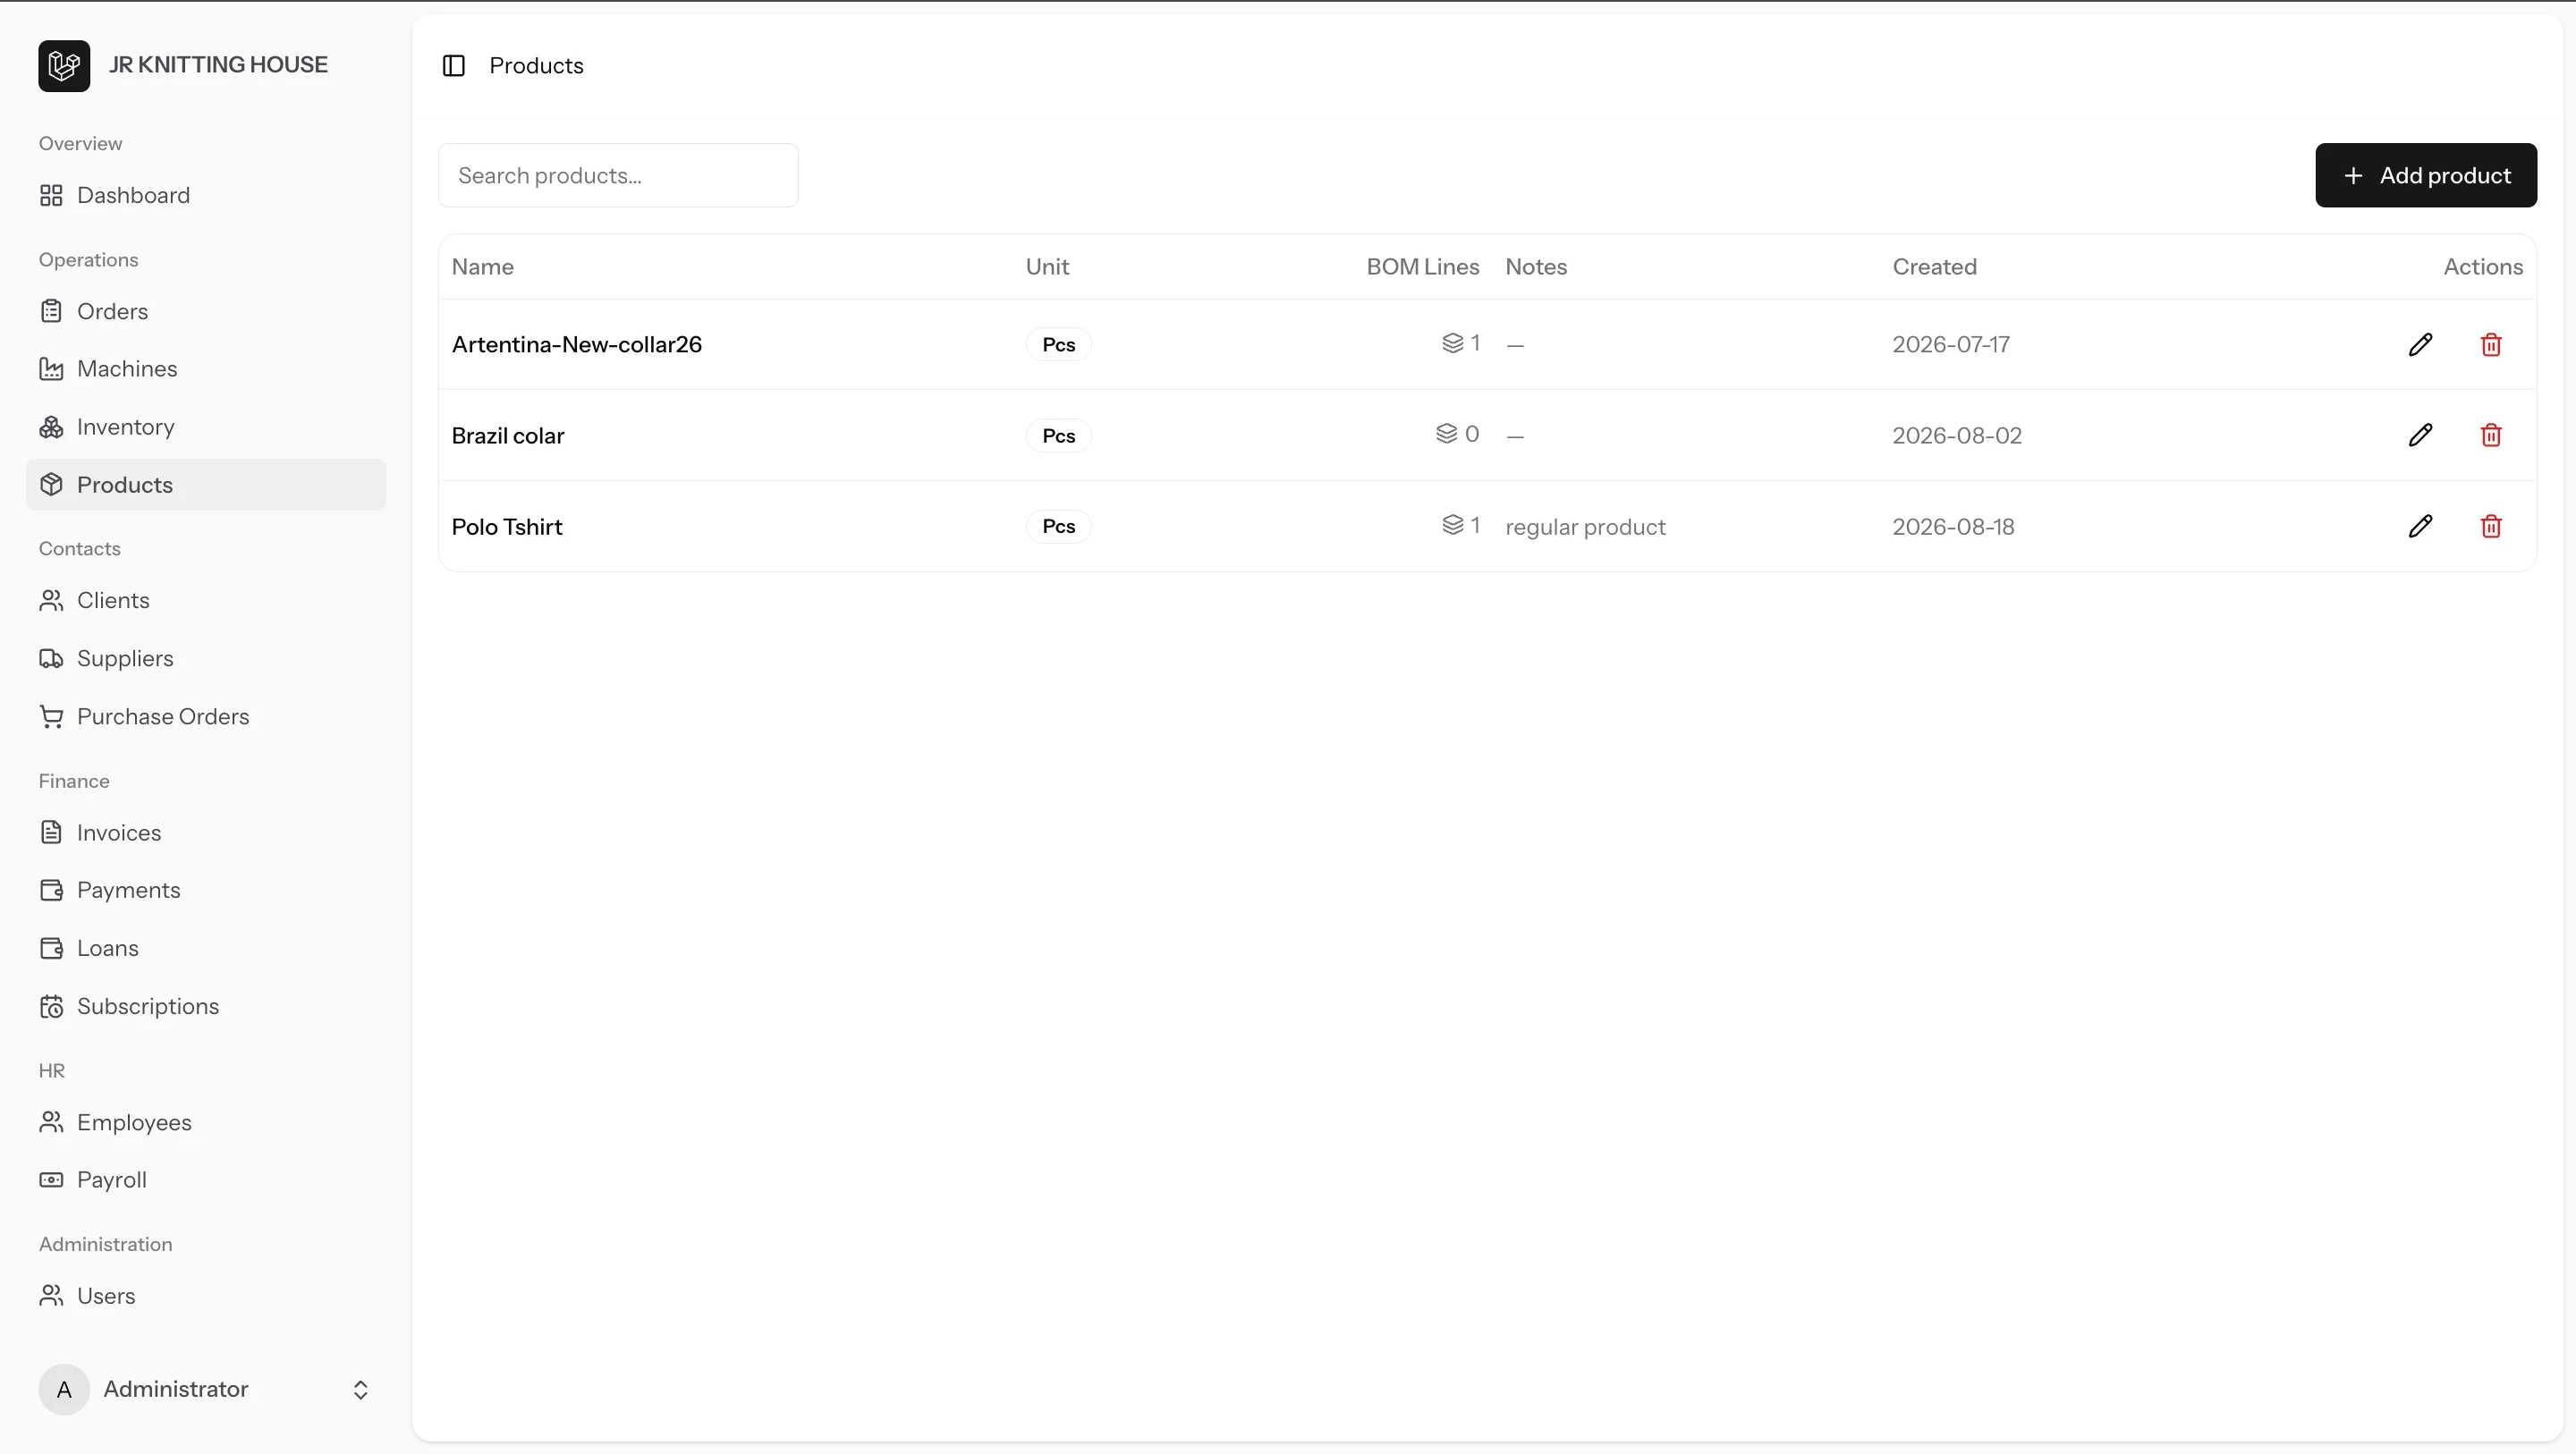
Task: Click BOM layers icon for Brazil colar
Action: [1446, 433]
